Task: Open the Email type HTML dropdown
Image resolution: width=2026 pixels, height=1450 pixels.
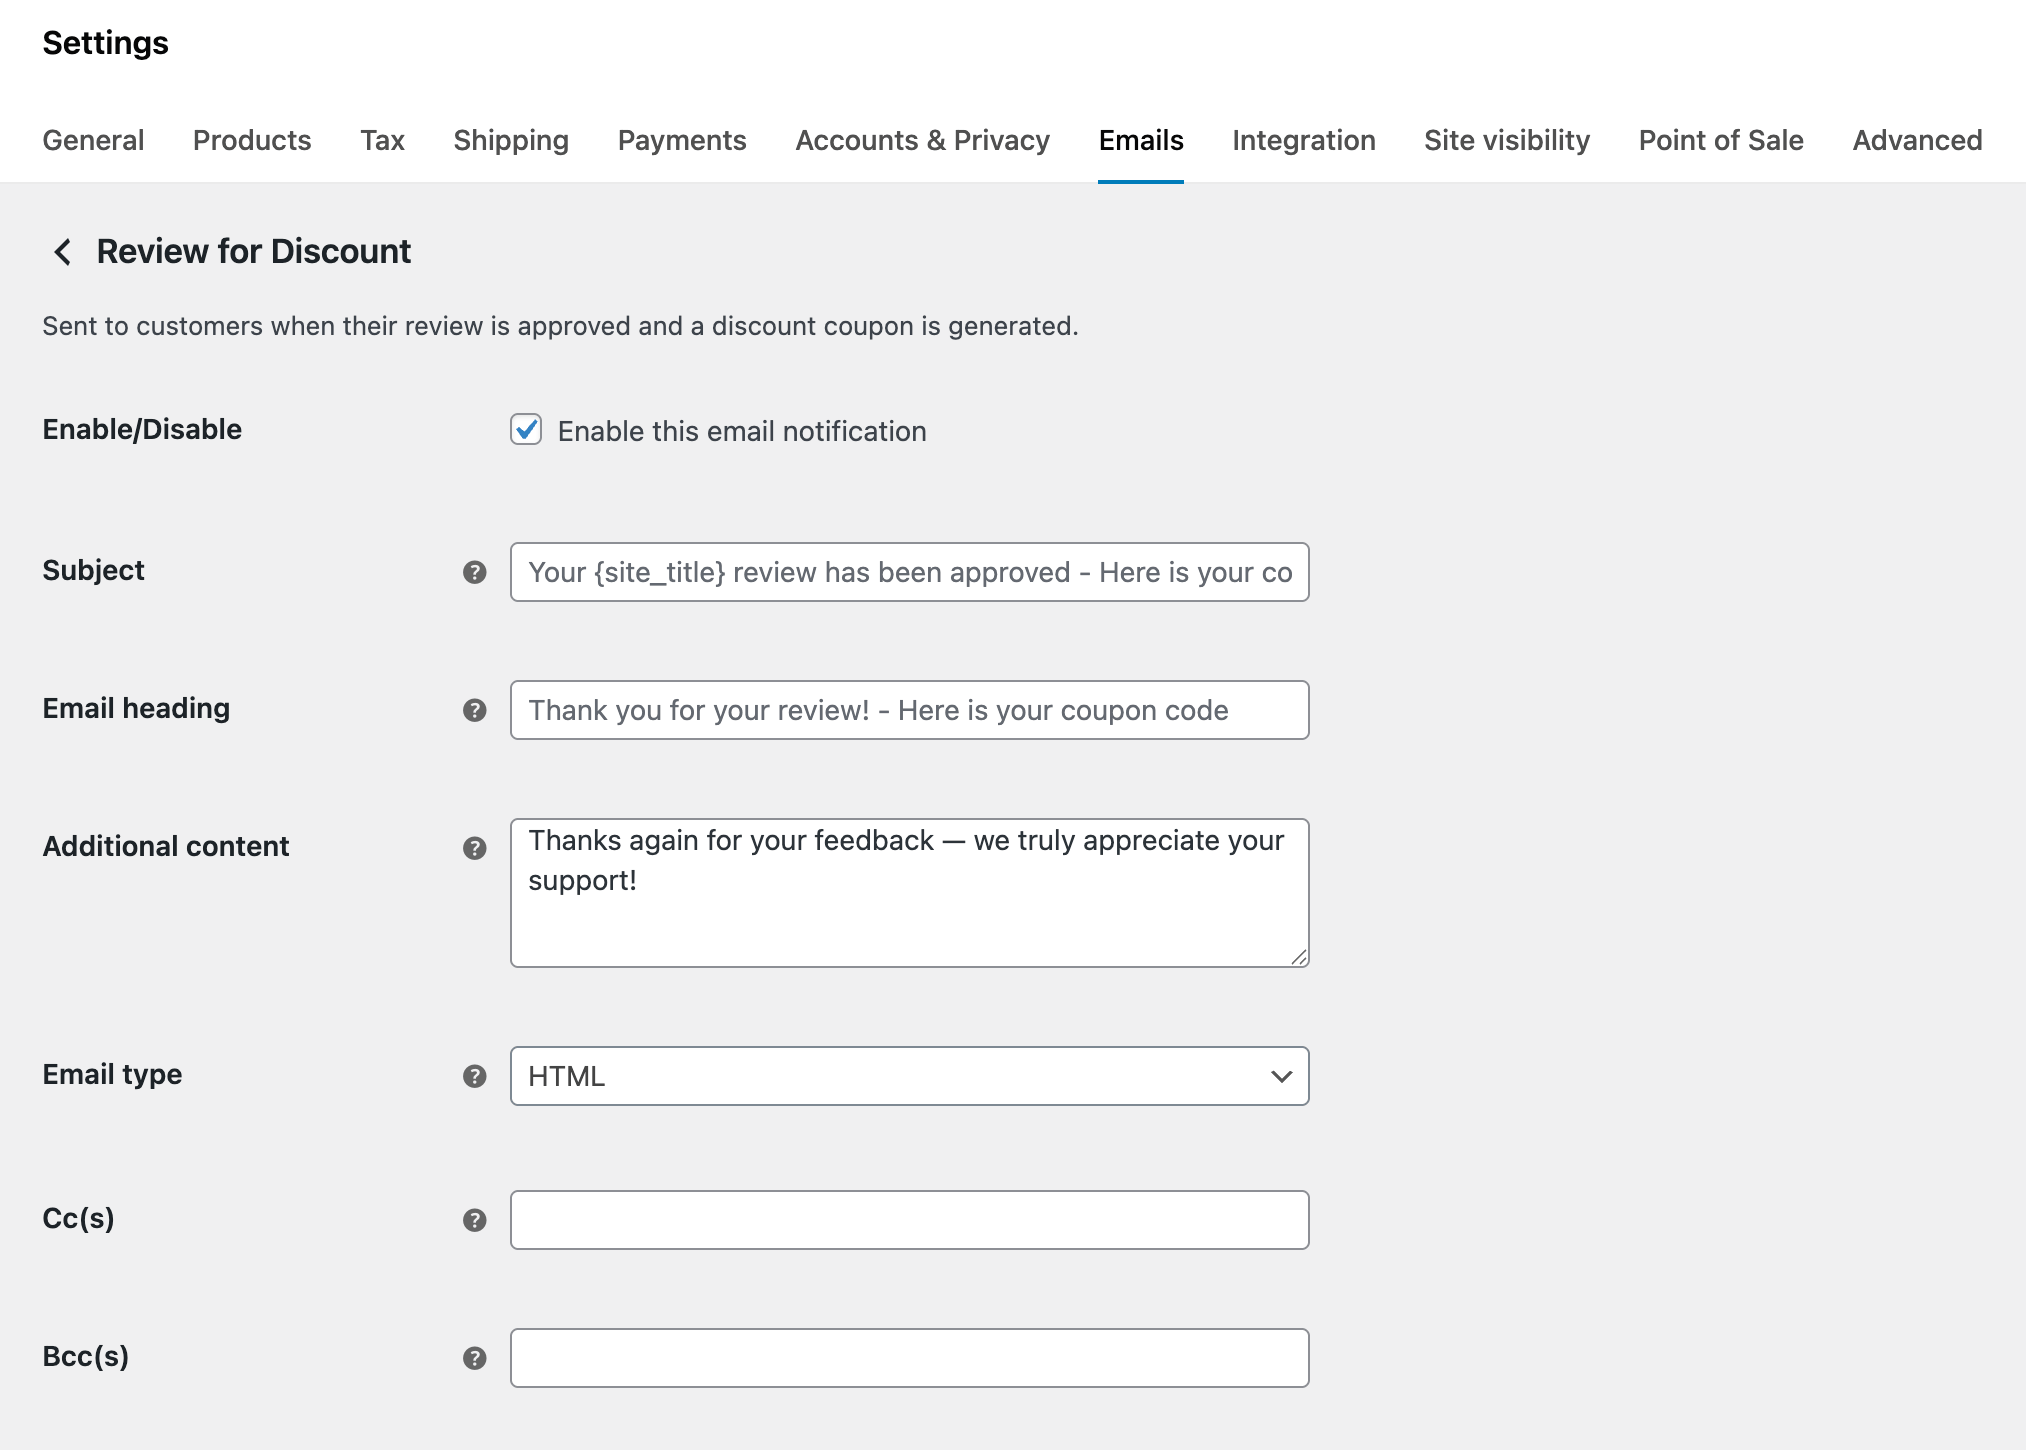Action: coord(909,1076)
